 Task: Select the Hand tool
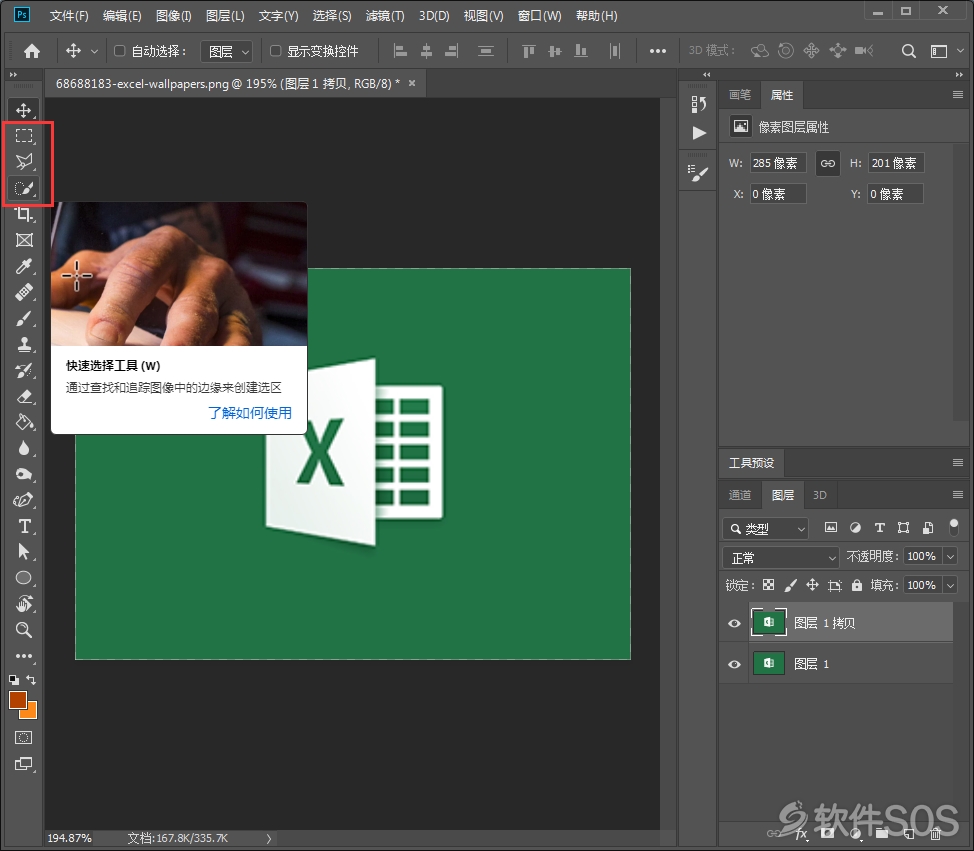click(x=24, y=604)
